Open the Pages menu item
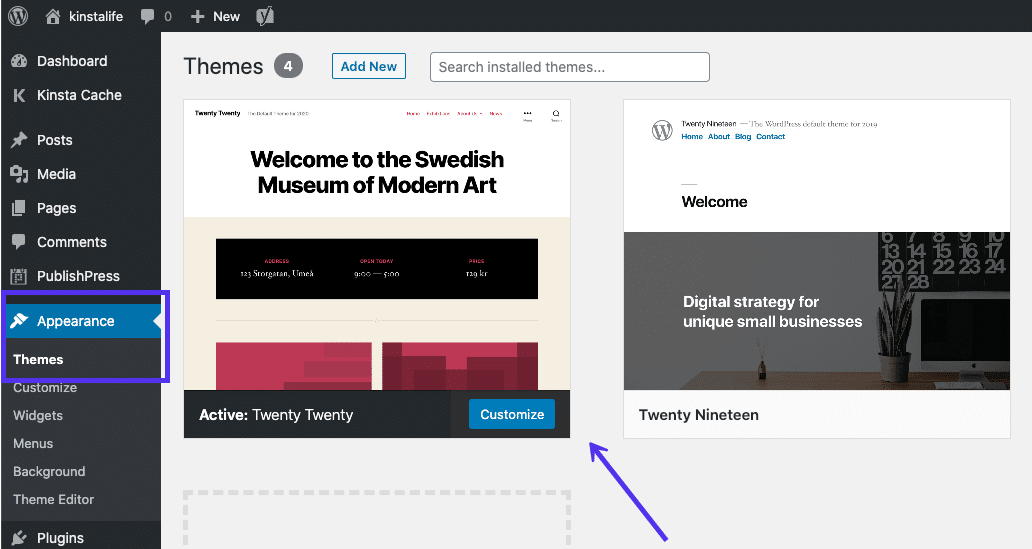1032x549 pixels. click(56, 208)
